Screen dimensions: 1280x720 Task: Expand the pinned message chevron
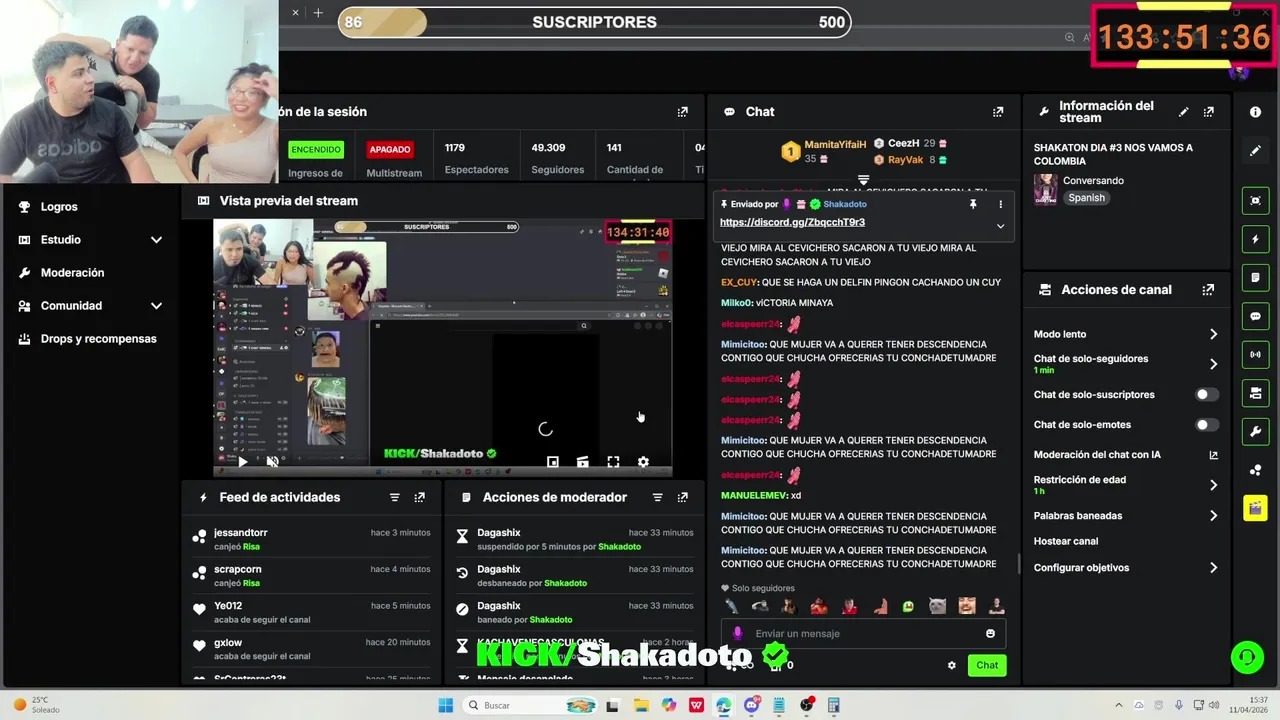tap(1000, 226)
